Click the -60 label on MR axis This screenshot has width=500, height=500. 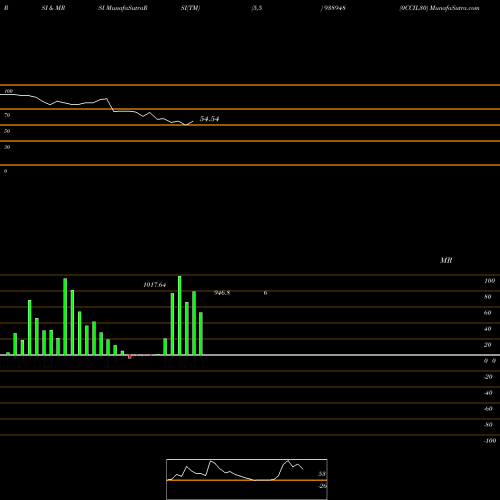point(488,409)
